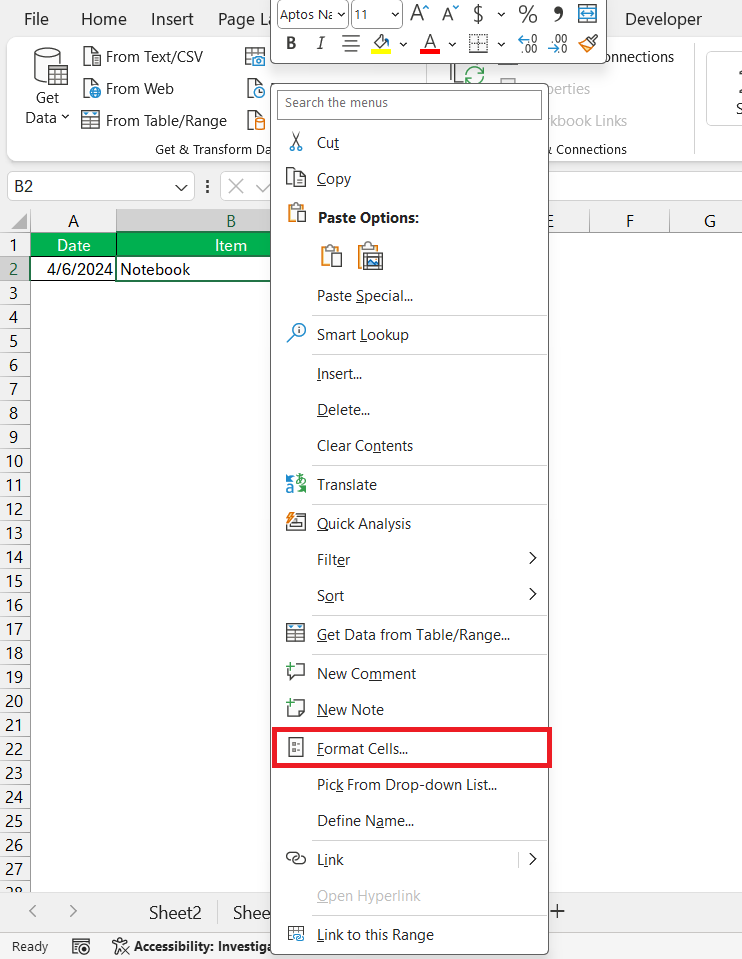Switch to the Insert ribbon tab
Screen dimensions: 742x959
coord(172,19)
